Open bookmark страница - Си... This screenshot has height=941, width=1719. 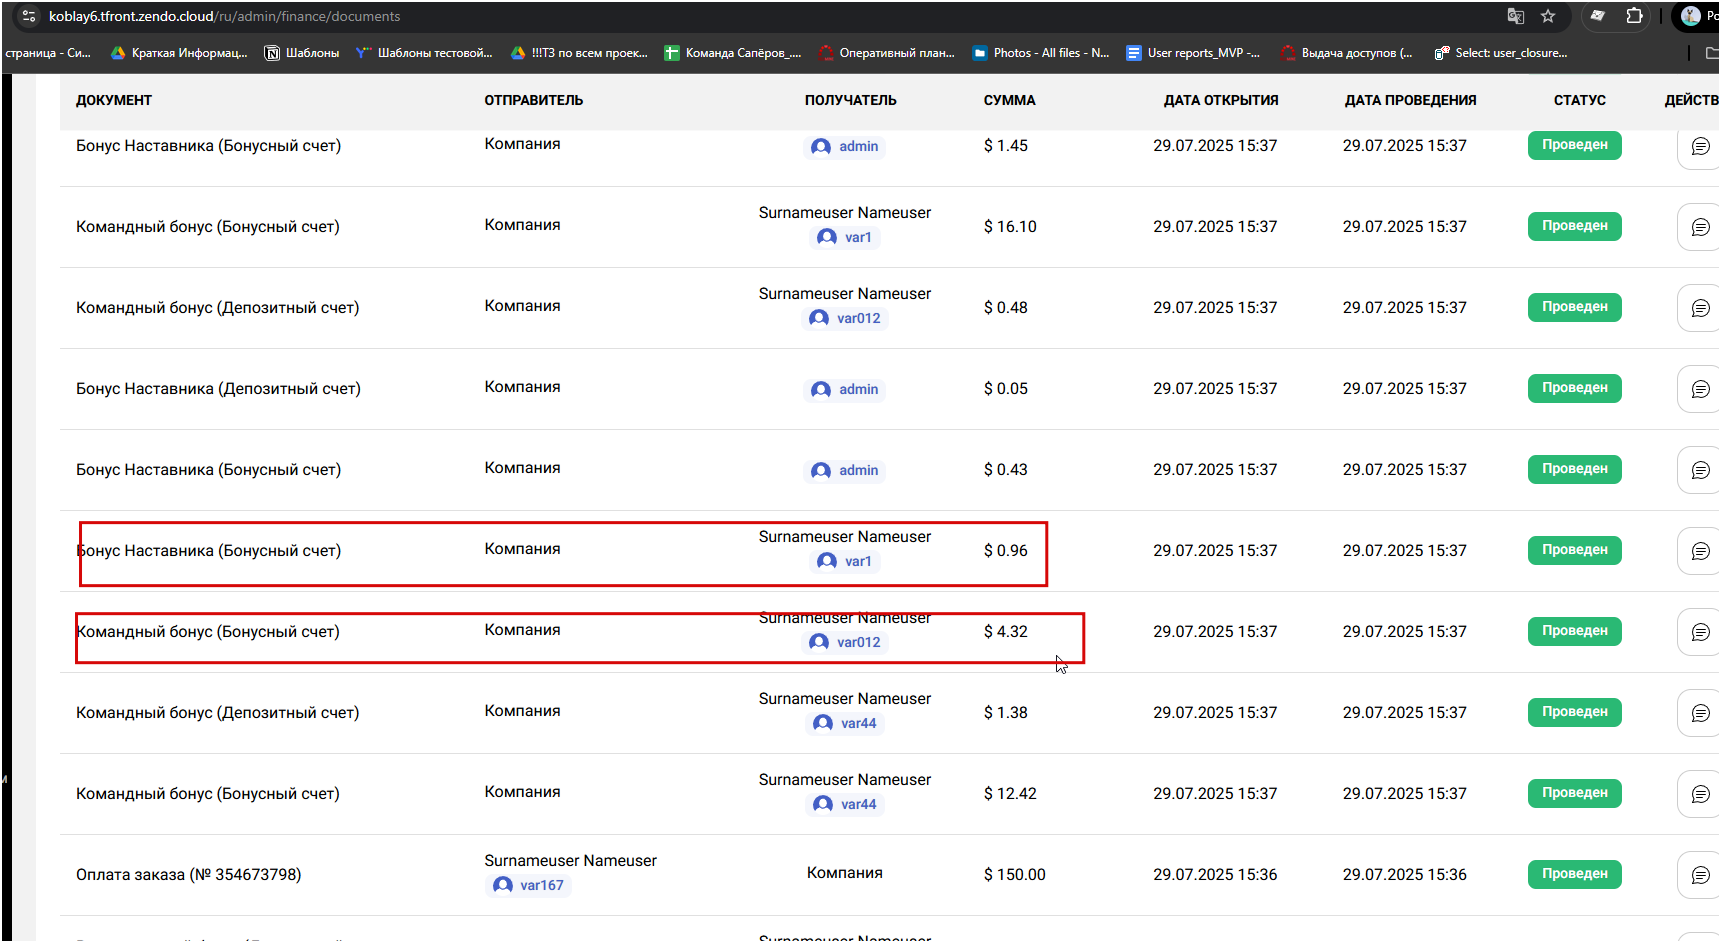click(47, 53)
